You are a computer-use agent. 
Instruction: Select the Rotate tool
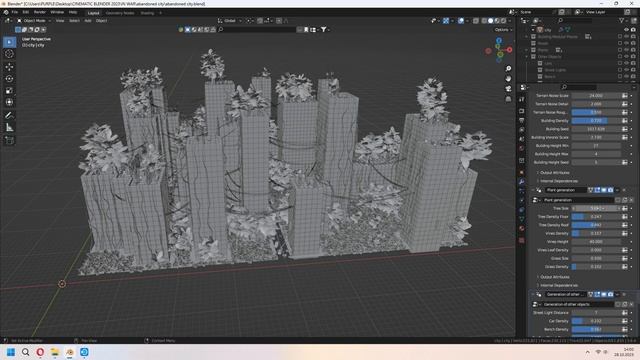[9, 79]
